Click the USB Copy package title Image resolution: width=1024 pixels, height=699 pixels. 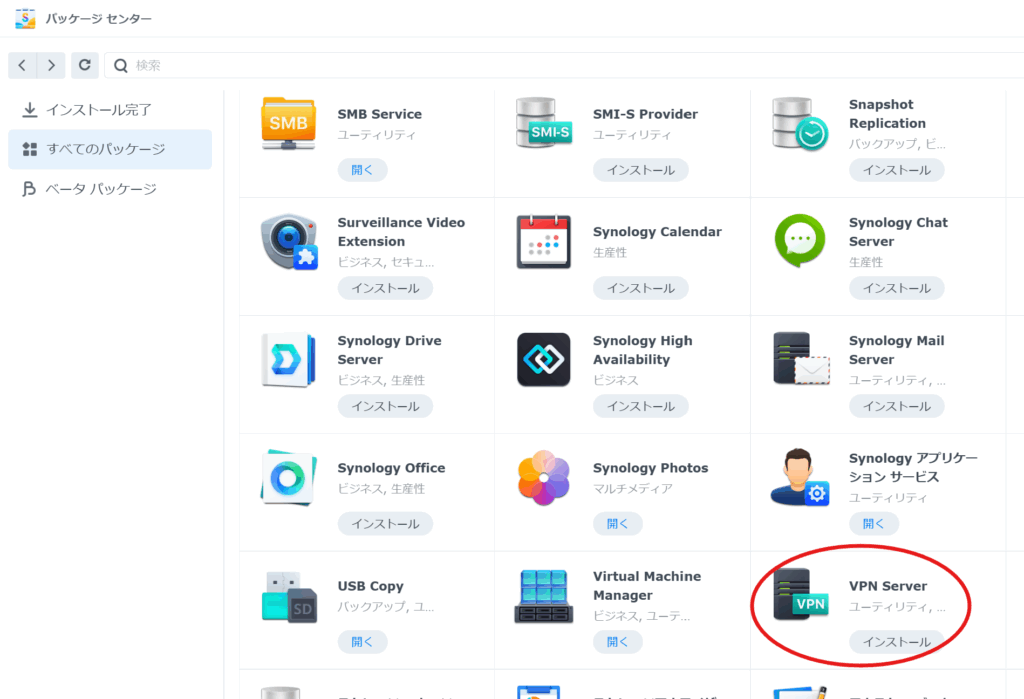coord(370,586)
